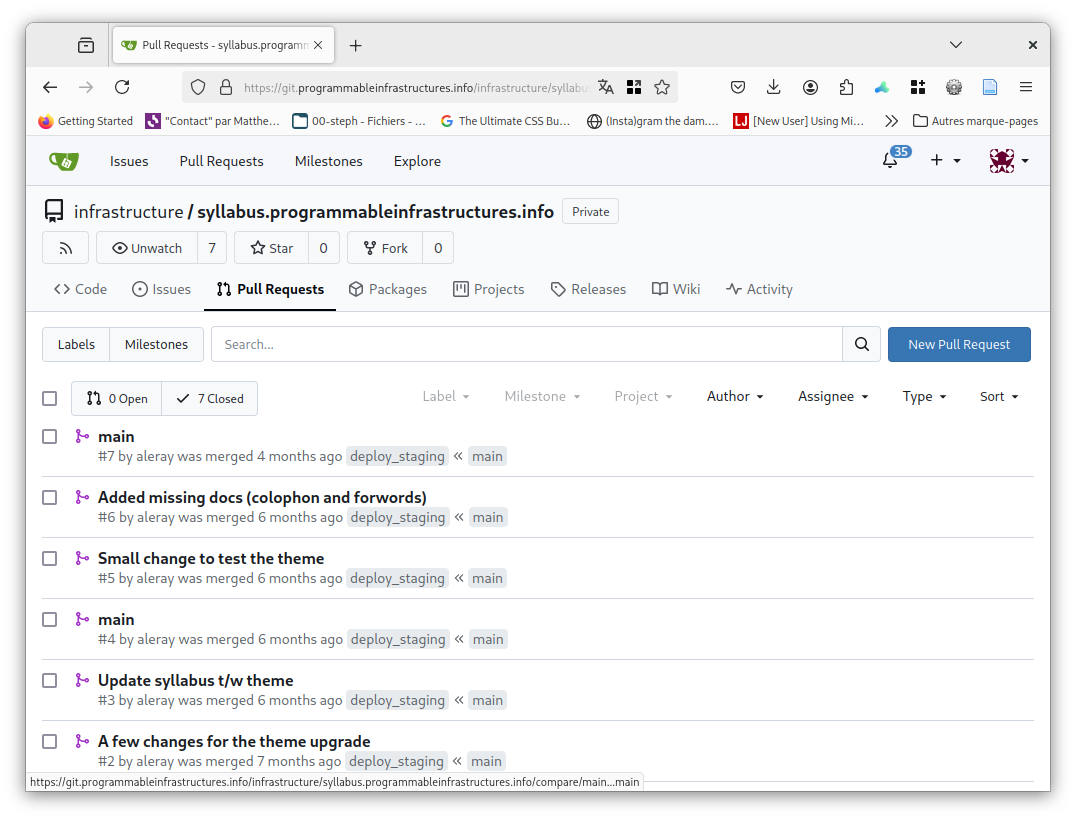Open the Wiki tab
The height and width of the screenshot is (820, 1076).
[676, 289]
